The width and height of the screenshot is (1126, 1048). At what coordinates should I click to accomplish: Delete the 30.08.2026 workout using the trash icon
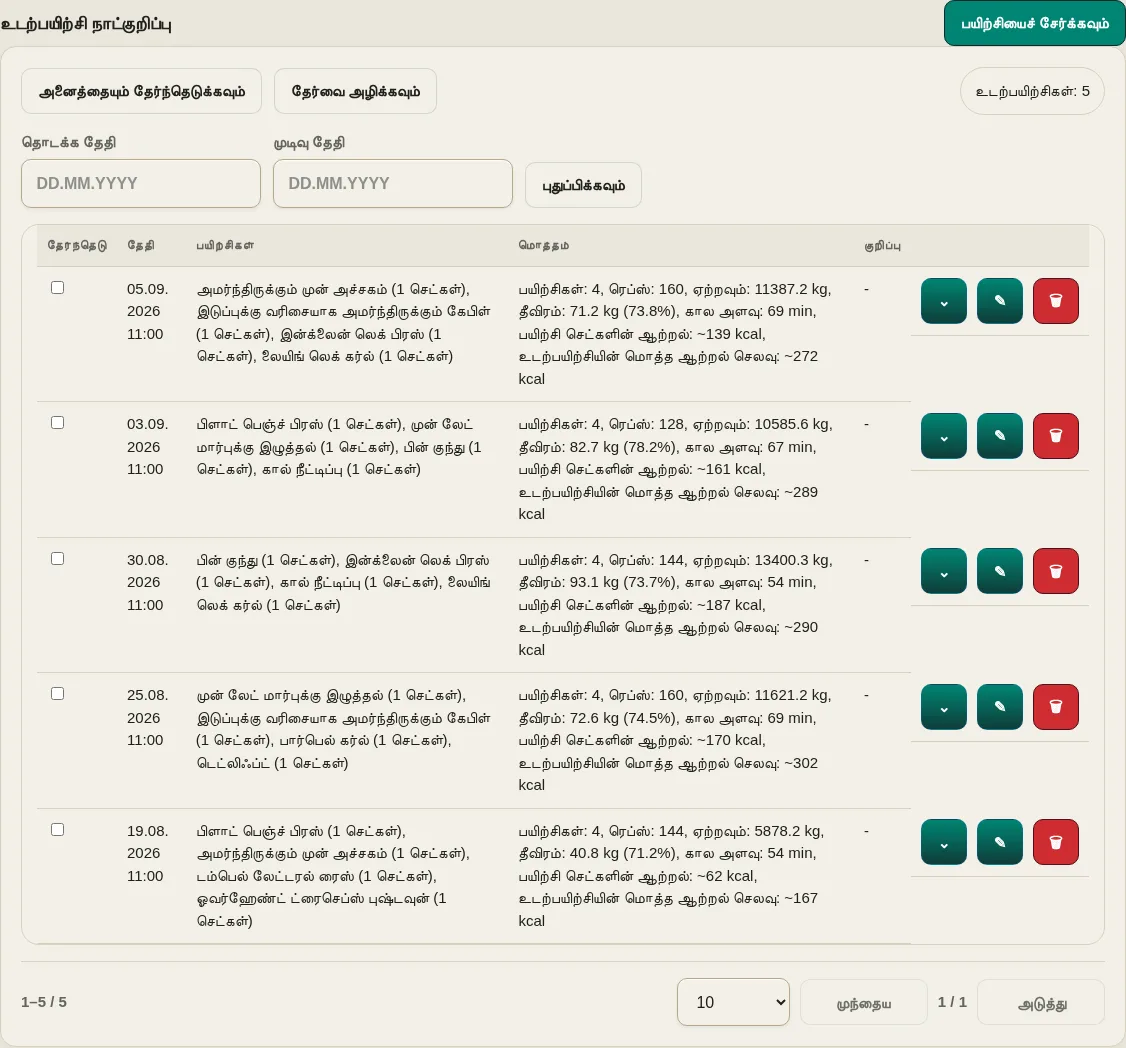point(1056,571)
